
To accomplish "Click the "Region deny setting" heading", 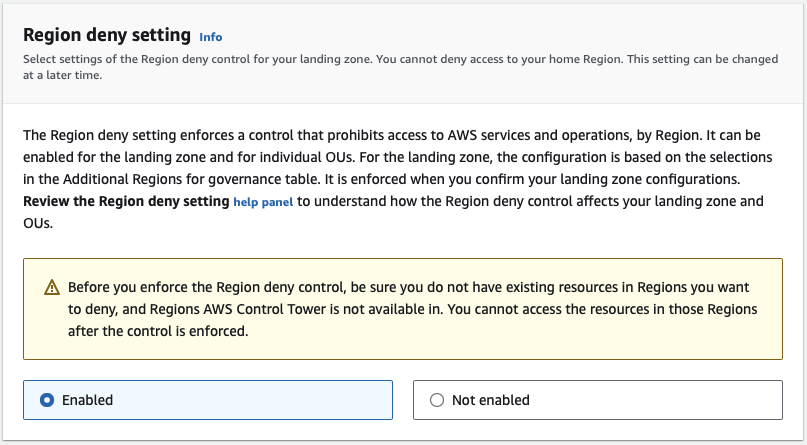I will pyautogui.click(x=106, y=35).
